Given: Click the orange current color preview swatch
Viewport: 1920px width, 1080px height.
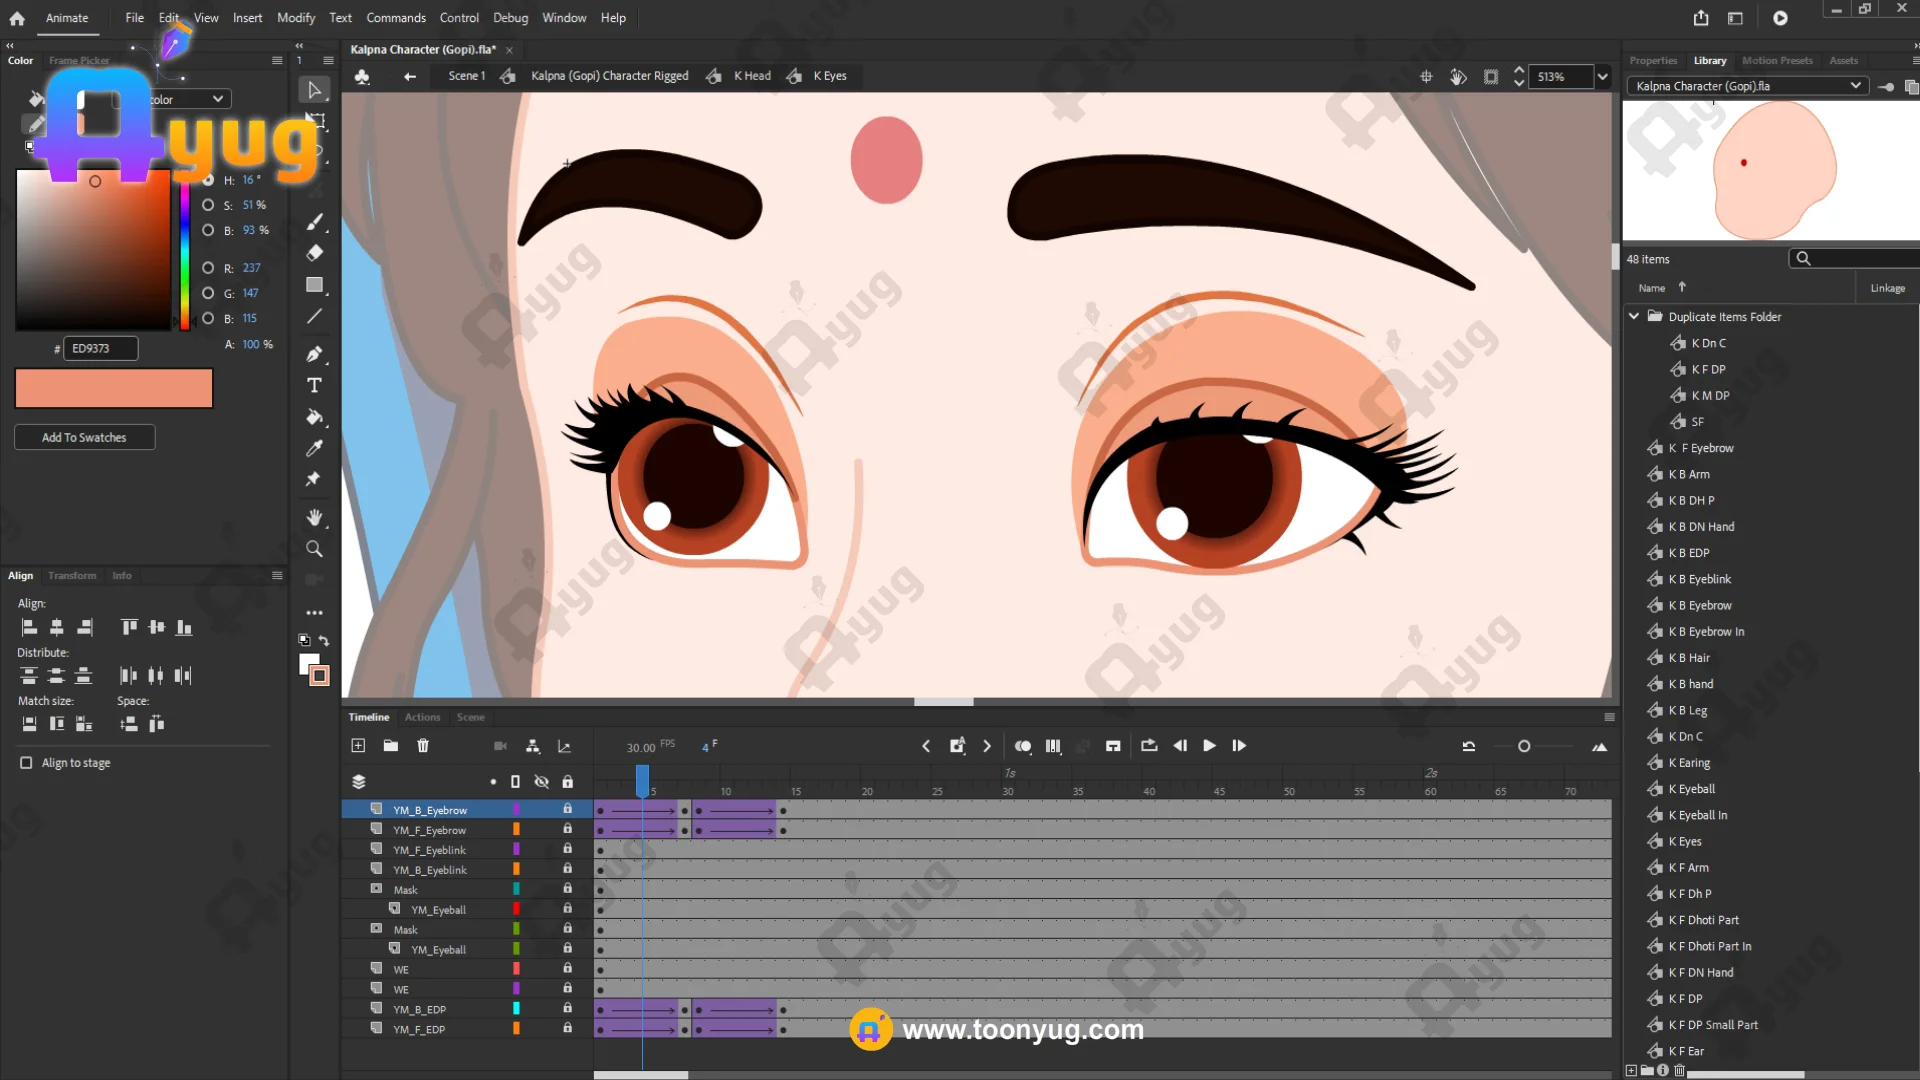Looking at the screenshot, I should point(114,388).
